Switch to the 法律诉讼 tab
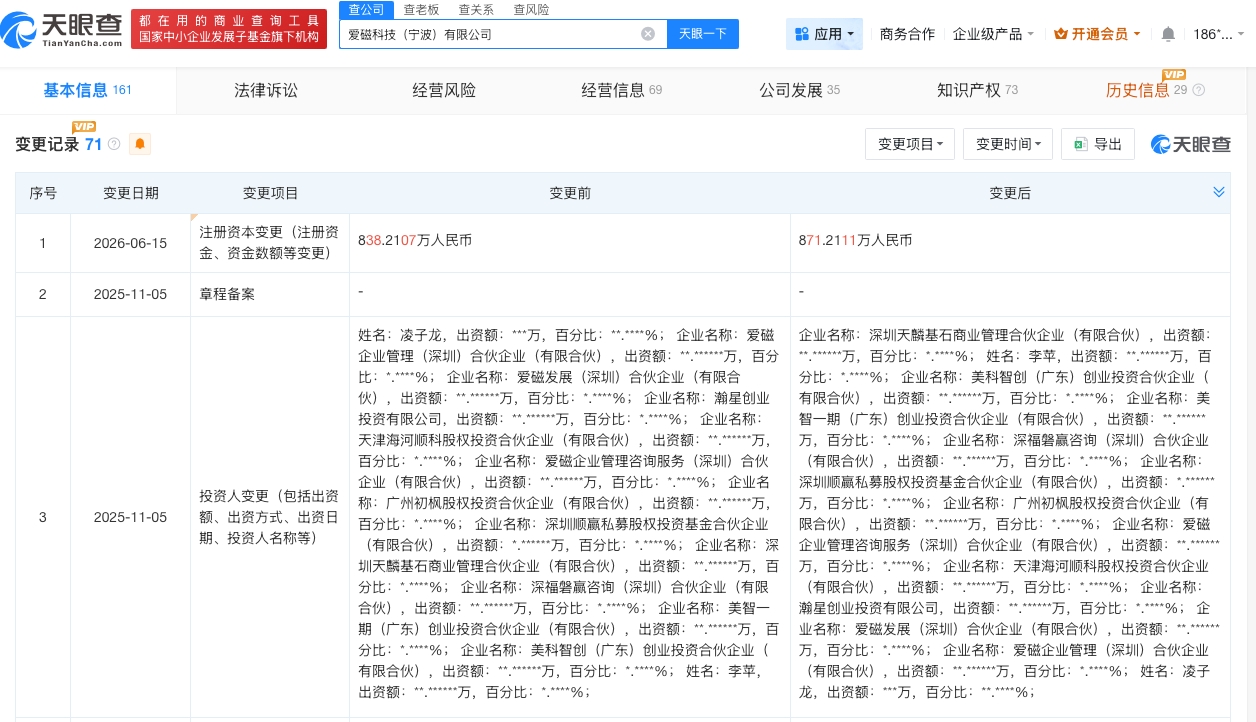This screenshot has height=722, width=1256. click(266, 90)
